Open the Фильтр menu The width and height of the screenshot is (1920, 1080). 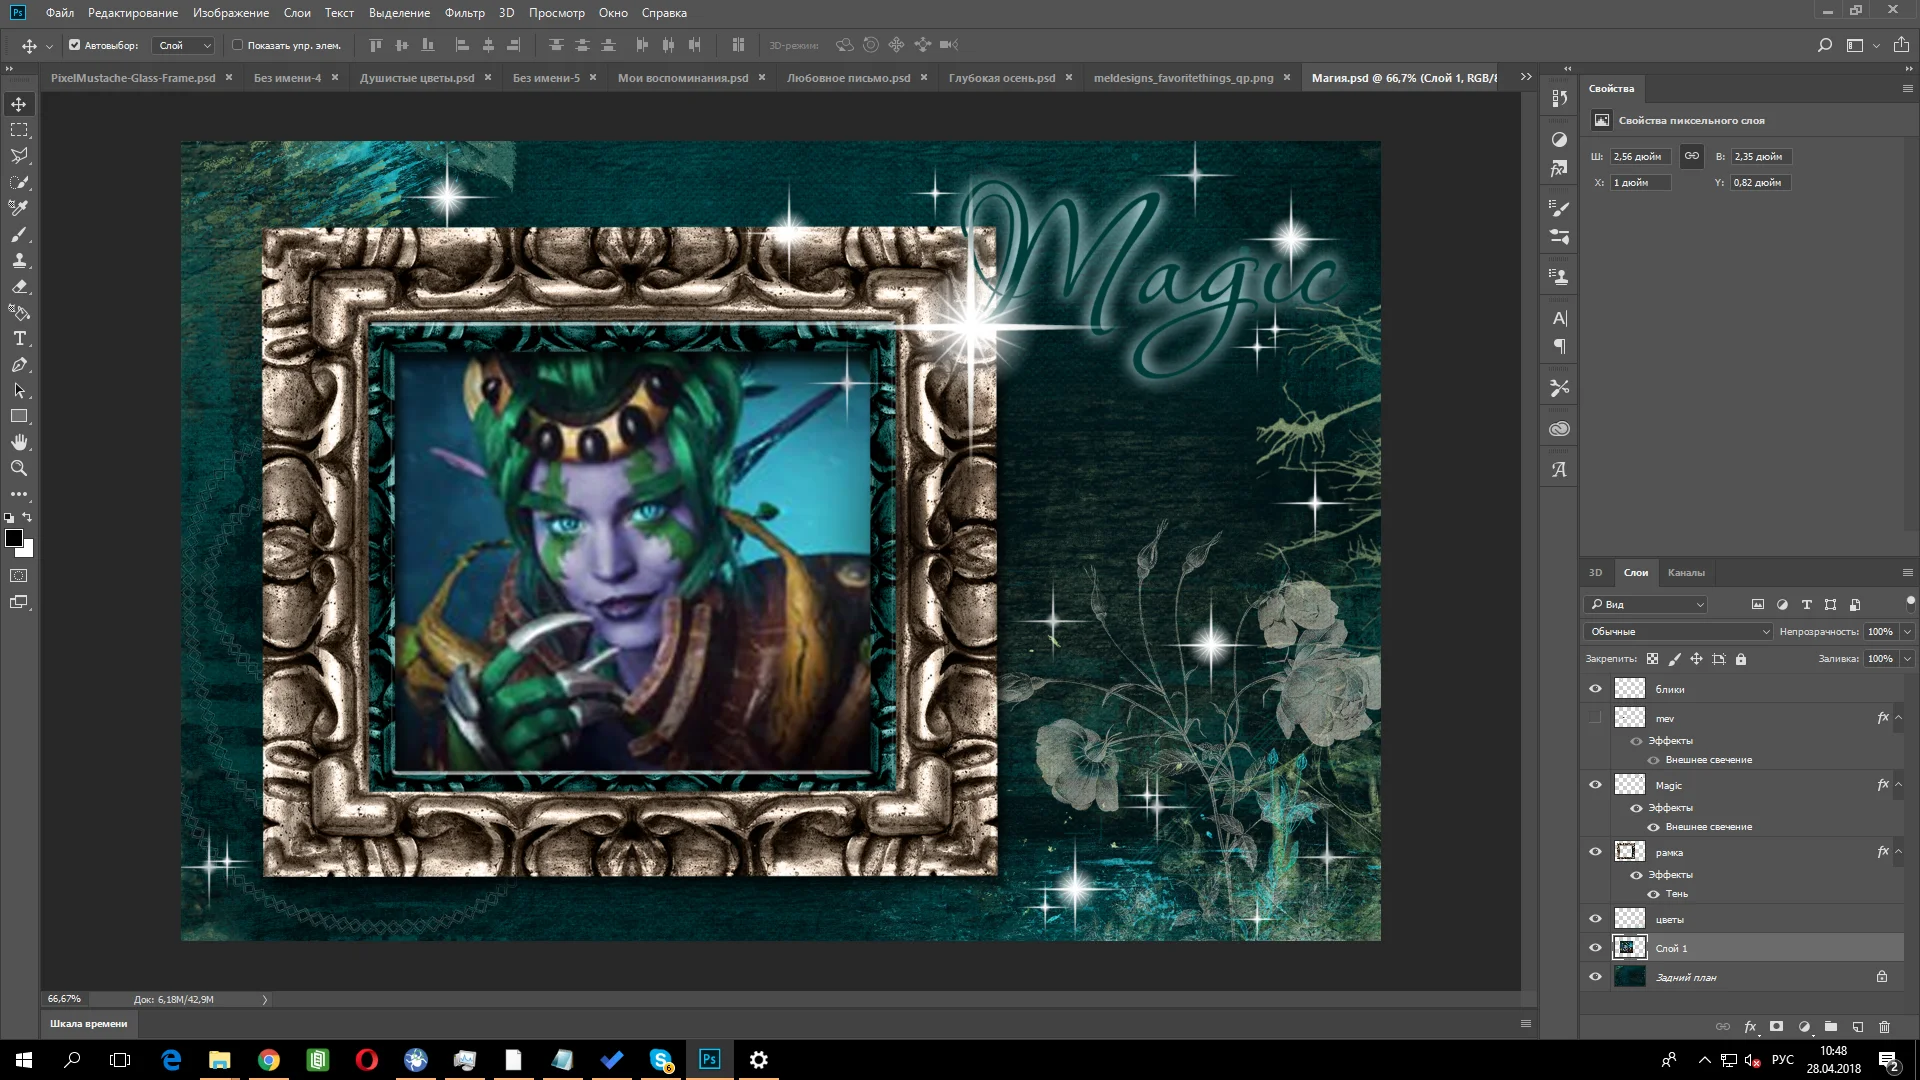(x=464, y=13)
